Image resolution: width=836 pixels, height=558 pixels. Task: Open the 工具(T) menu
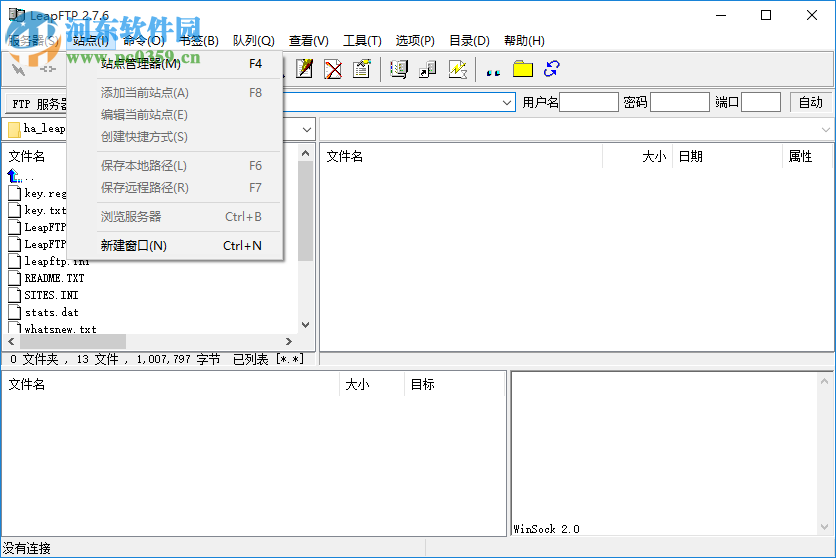[x=363, y=41]
